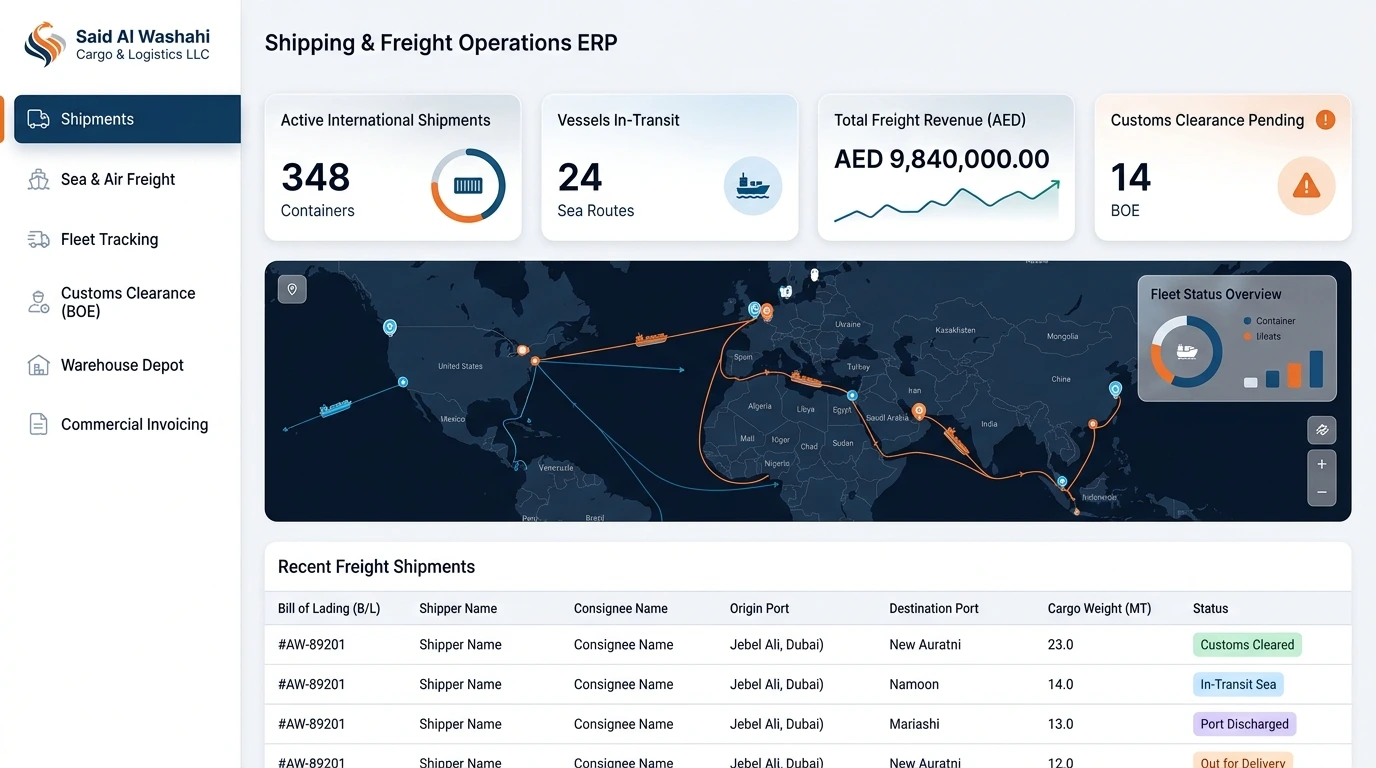Click the orange pin near Saudi Arabia
Image resolution: width=1376 pixels, height=768 pixels.
(x=919, y=410)
